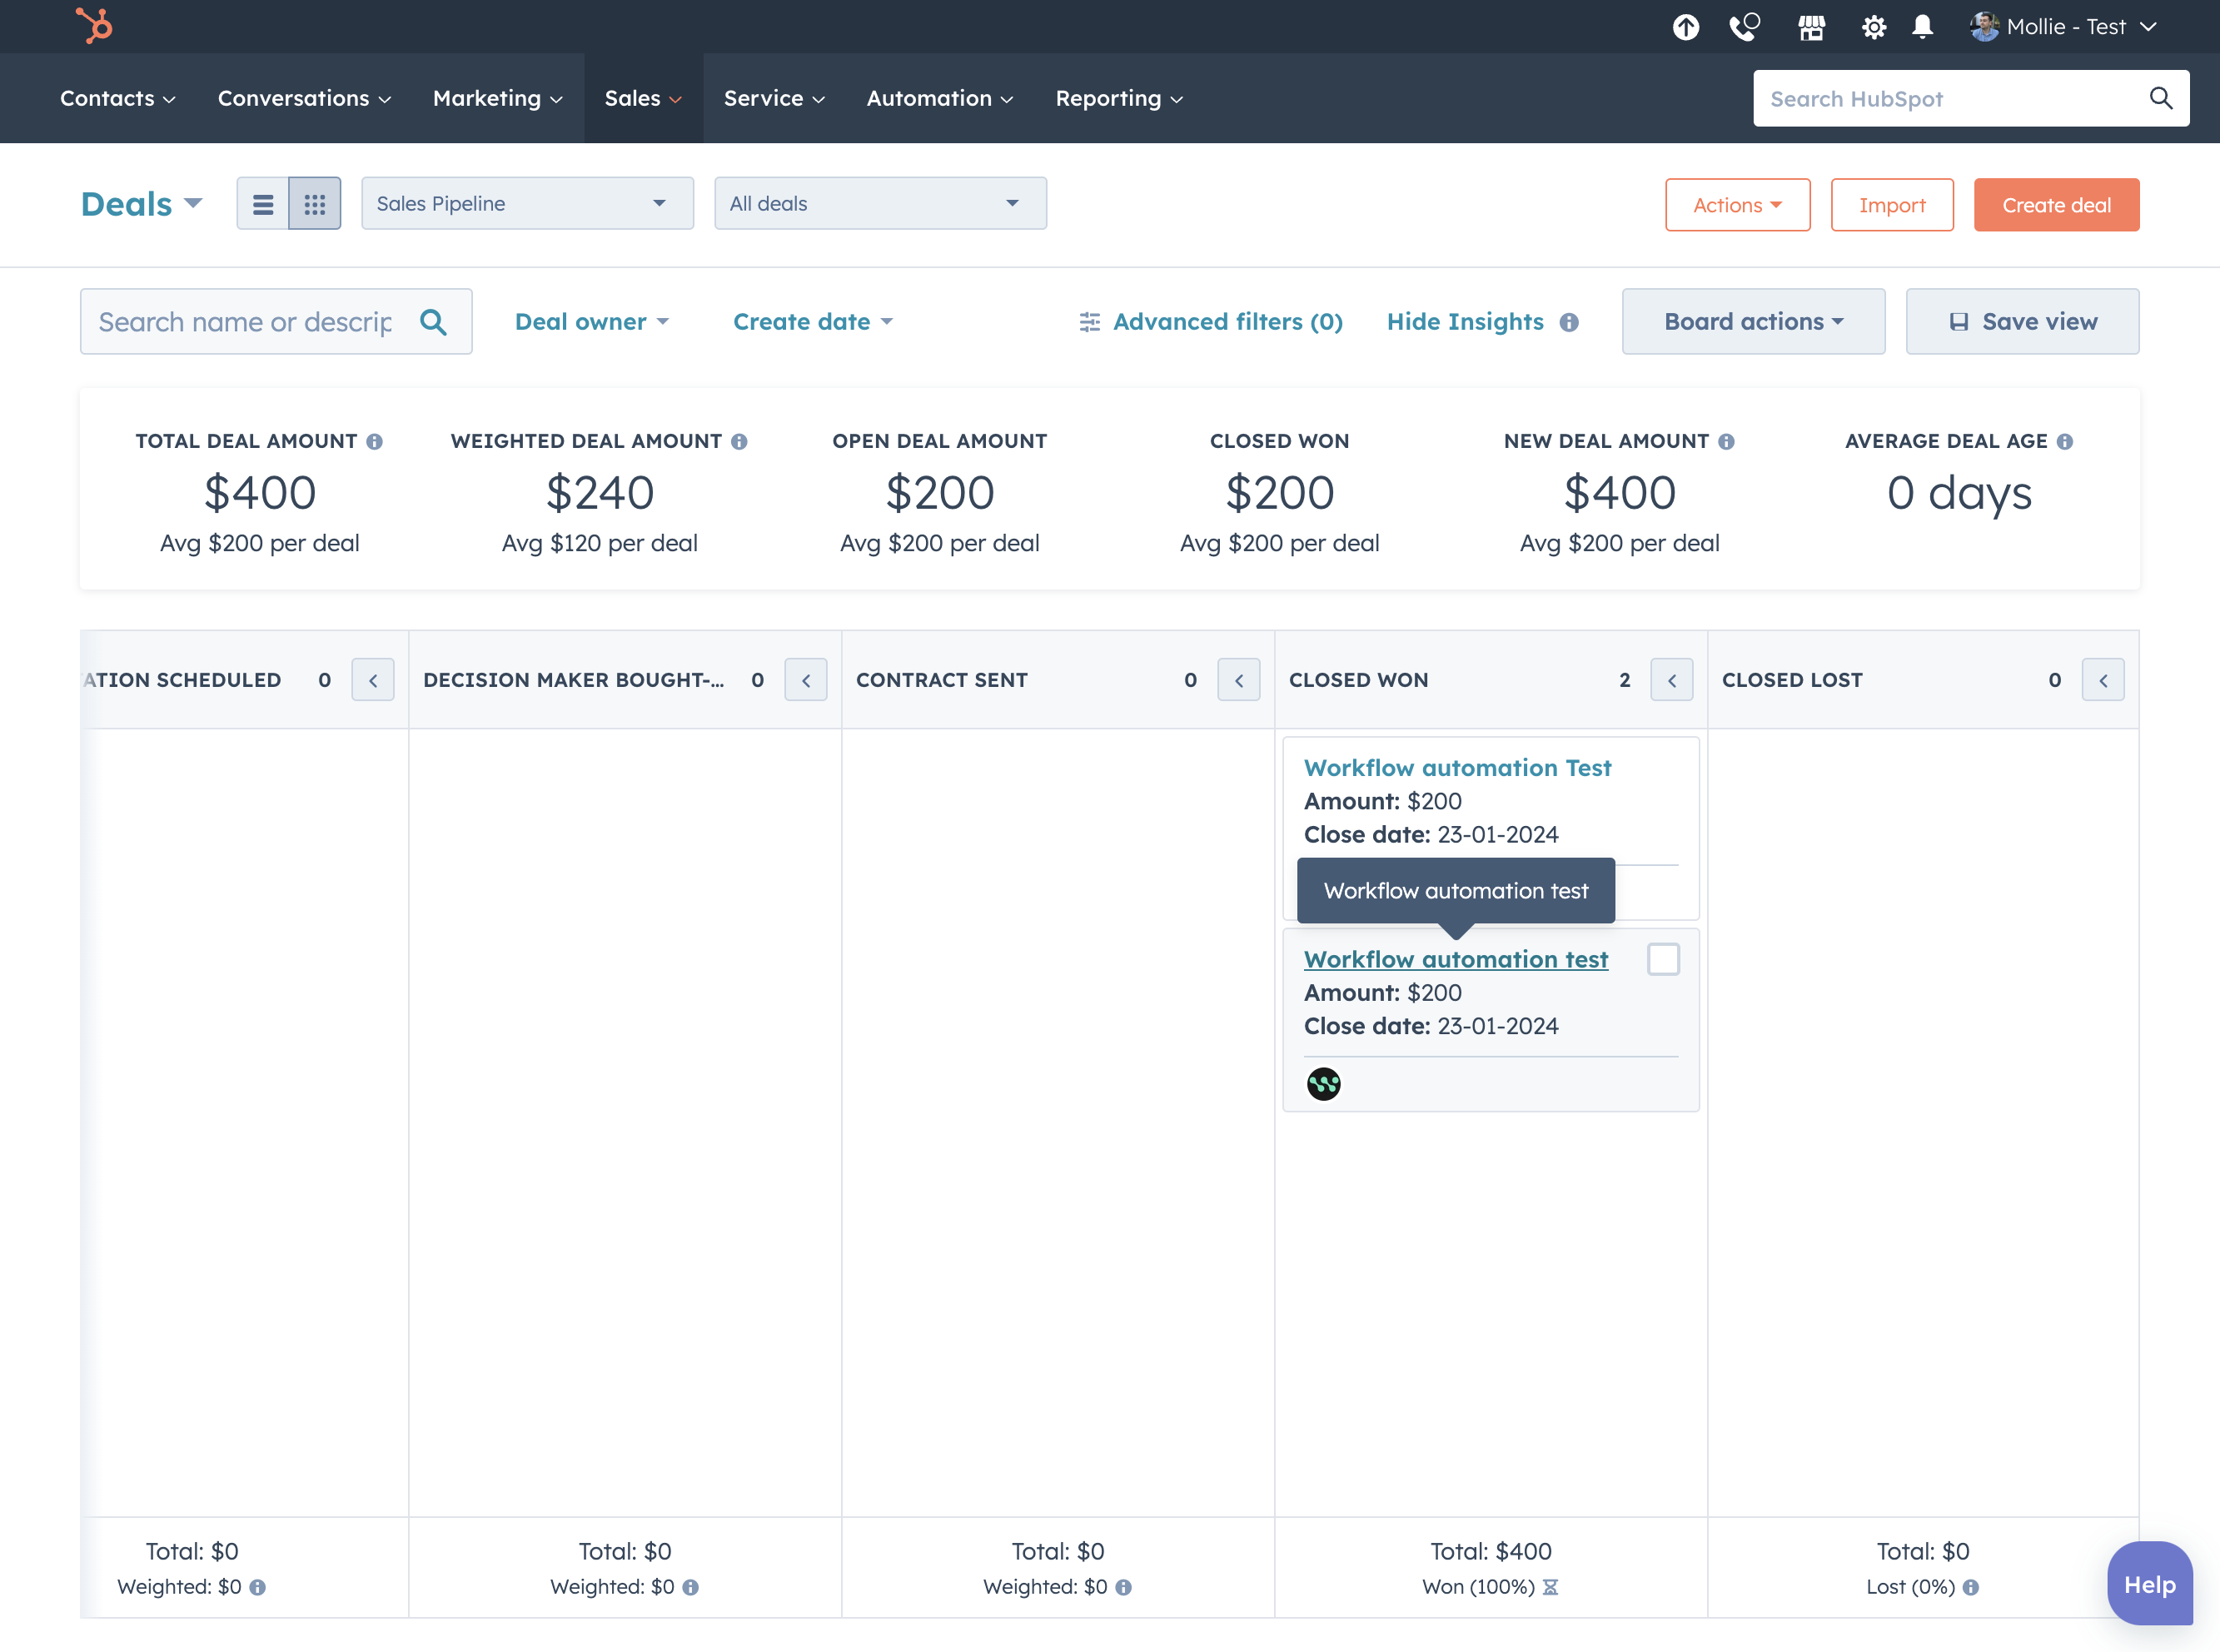Expand the Board actions menu

(x=1754, y=322)
